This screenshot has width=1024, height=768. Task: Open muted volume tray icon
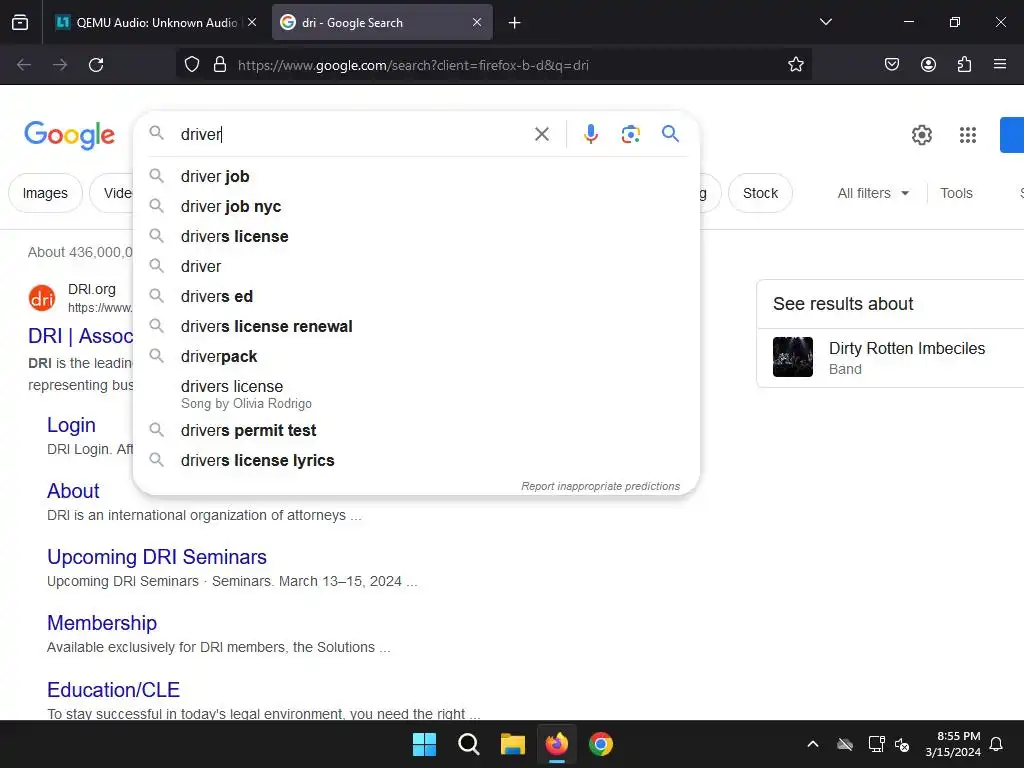[902, 744]
